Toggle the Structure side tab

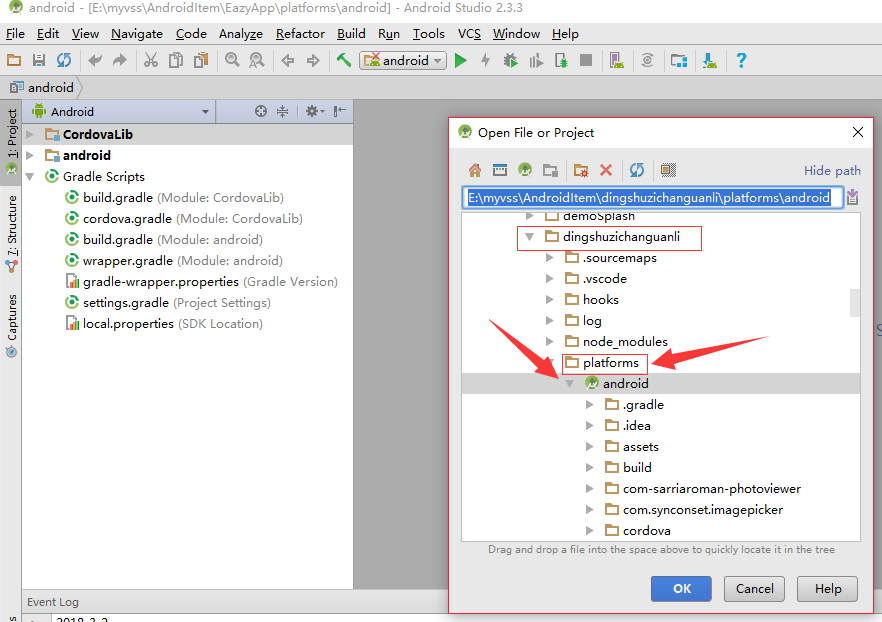point(11,233)
